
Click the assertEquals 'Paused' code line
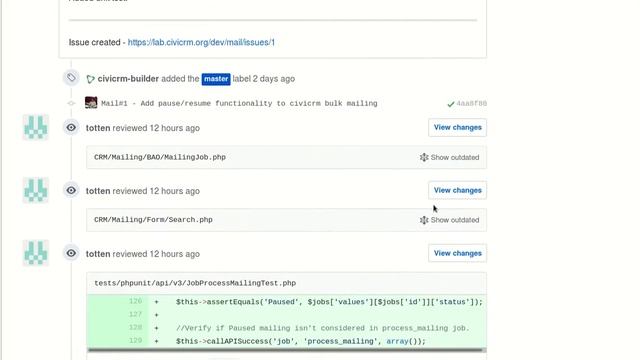[329, 302]
